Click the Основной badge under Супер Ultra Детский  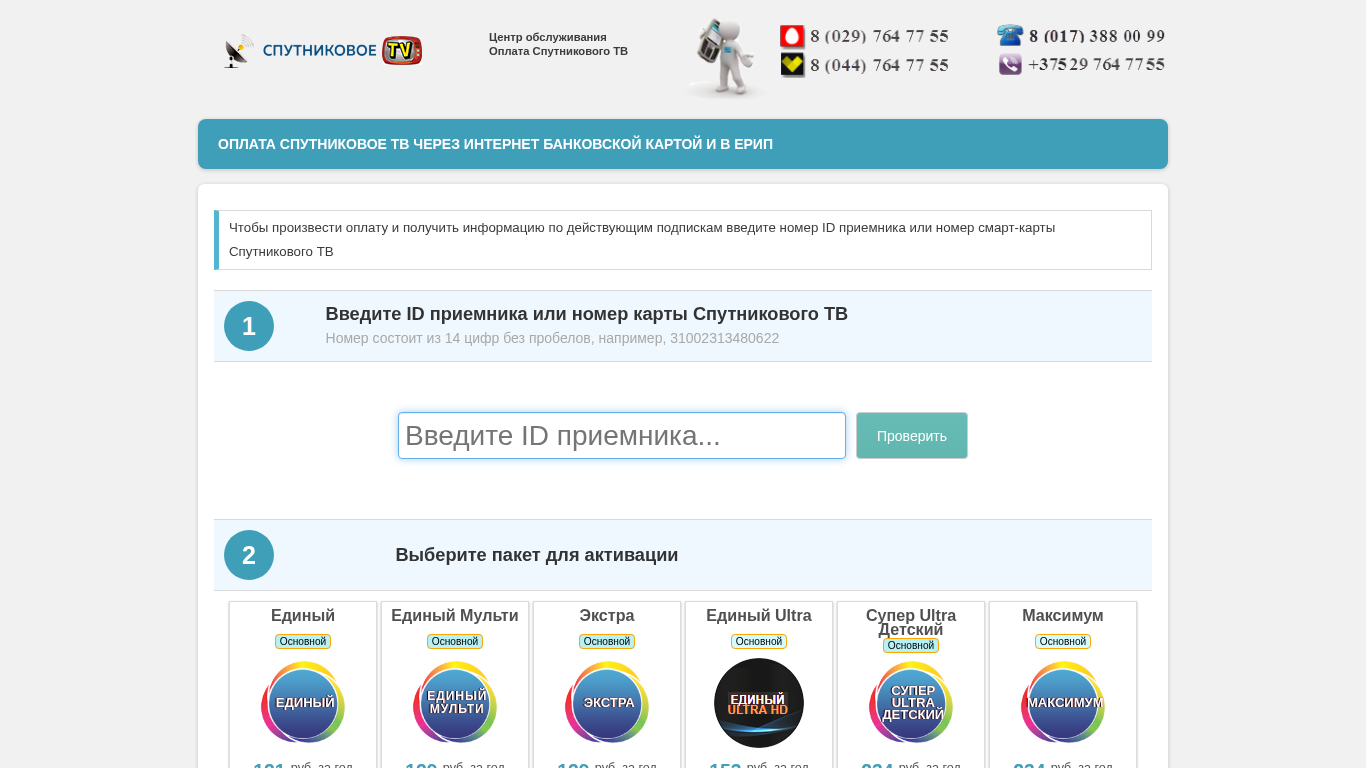coord(911,646)
